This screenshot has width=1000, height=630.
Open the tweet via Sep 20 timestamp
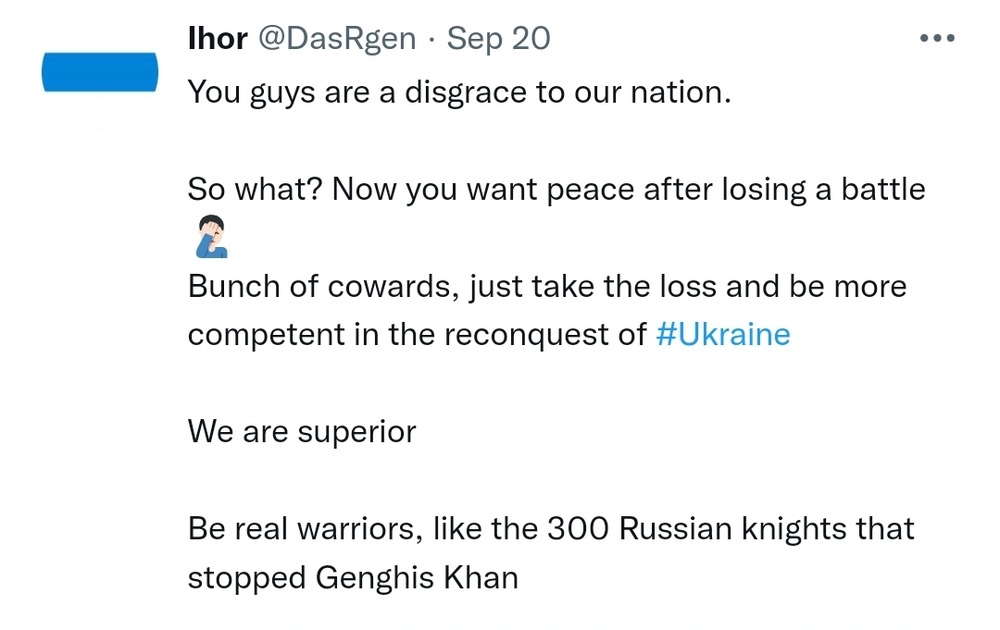point(498,39)
